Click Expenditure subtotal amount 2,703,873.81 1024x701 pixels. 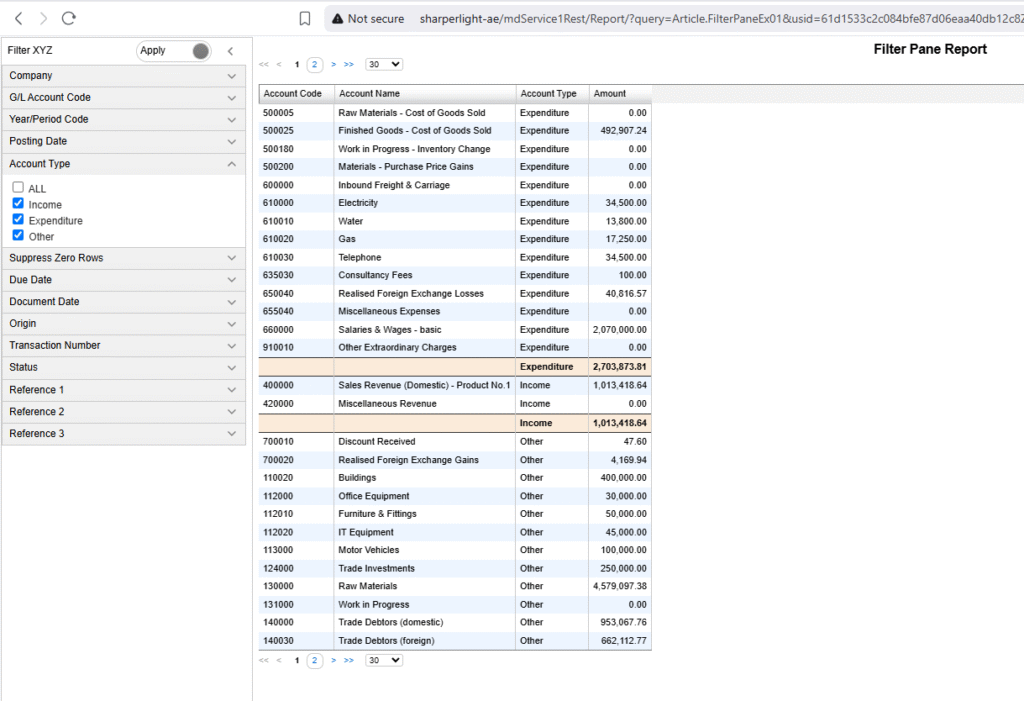tap(620, 367)
